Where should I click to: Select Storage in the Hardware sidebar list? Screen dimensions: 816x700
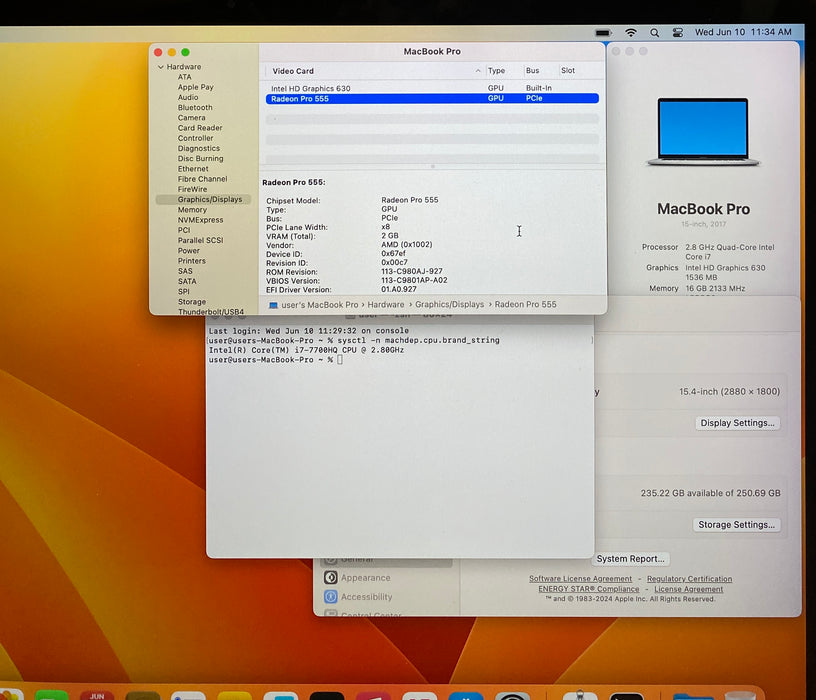(x=192, y=301)
